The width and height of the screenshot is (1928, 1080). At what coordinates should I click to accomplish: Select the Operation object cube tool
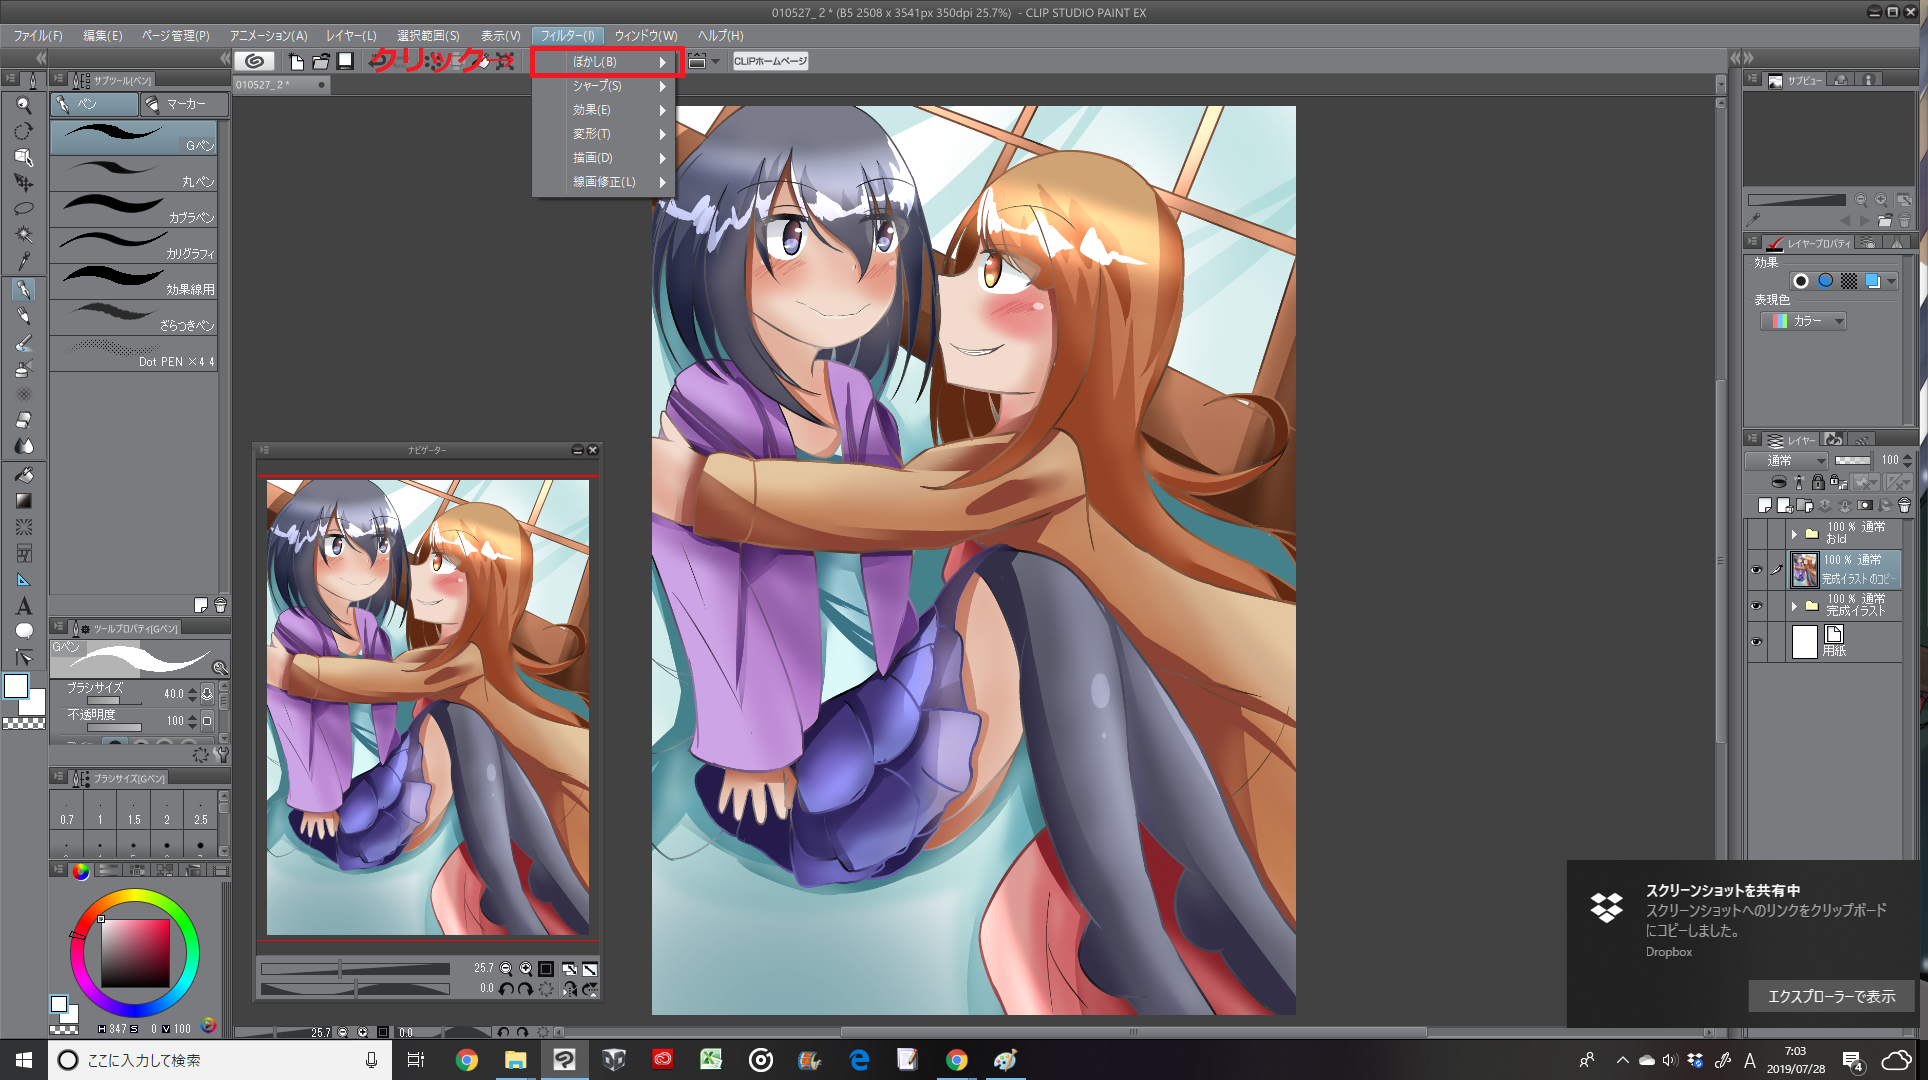click(24, 157)
